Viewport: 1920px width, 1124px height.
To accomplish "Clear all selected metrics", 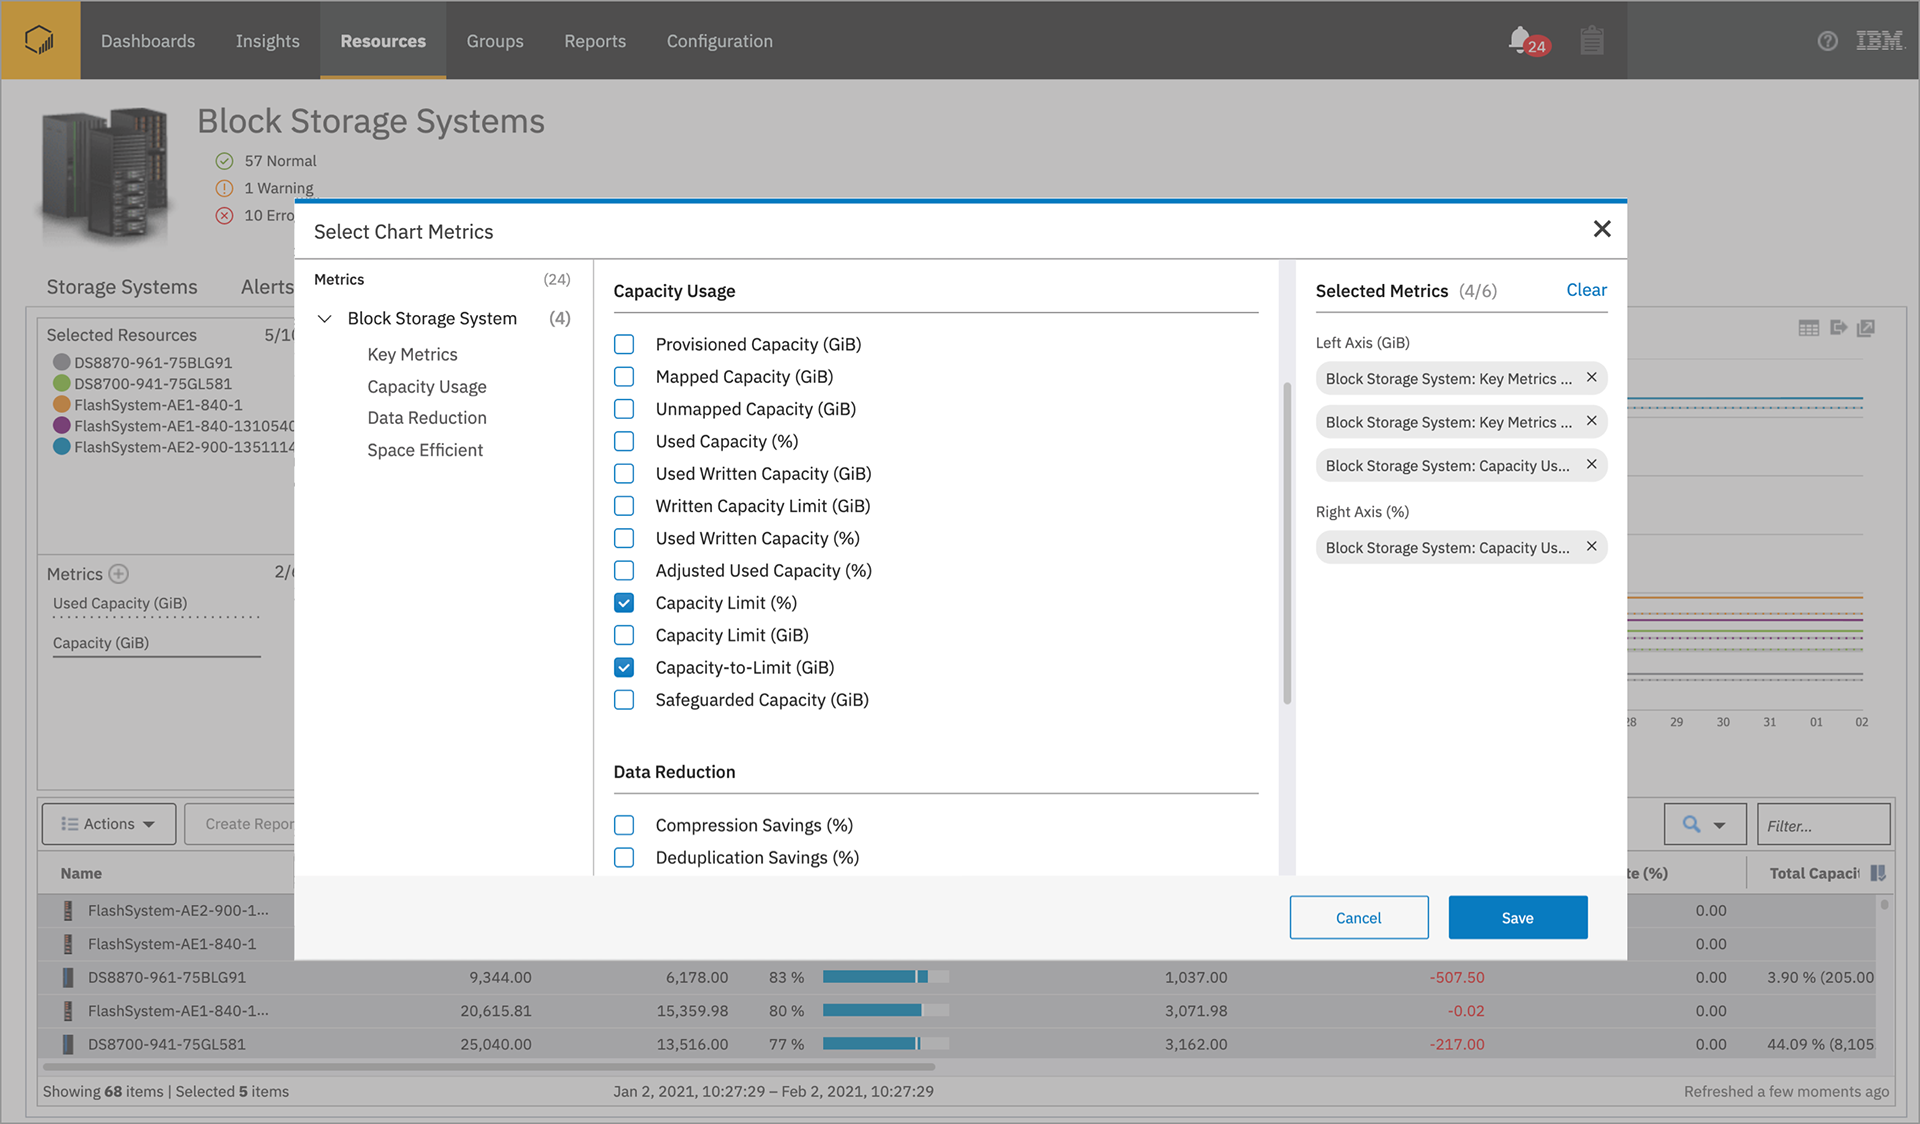I will pyautogui.click(x=1586, y=290).
